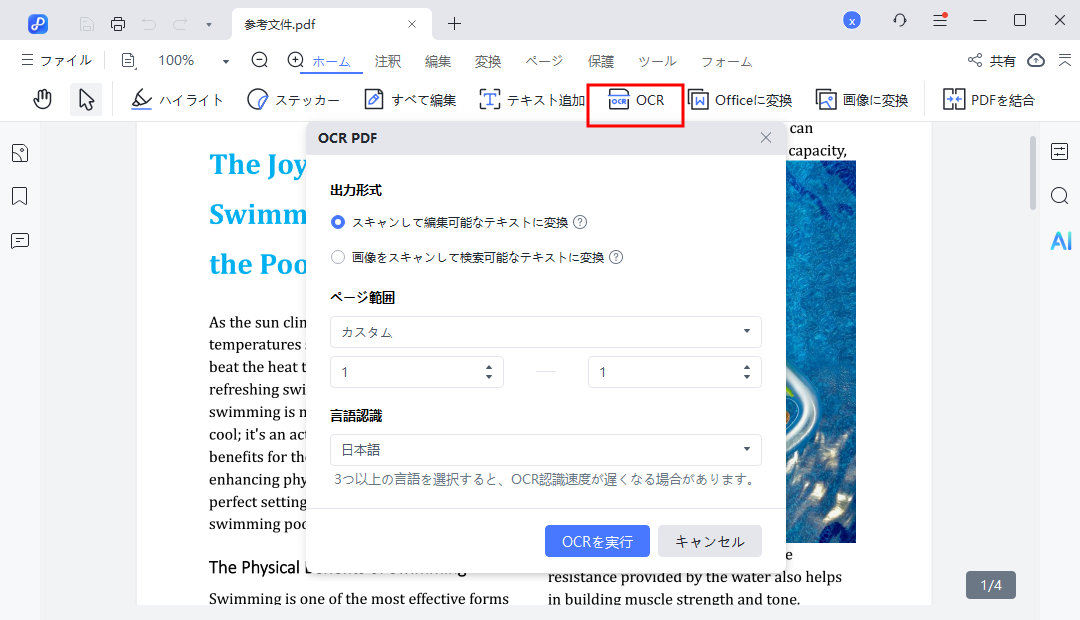Open the thumbnails panel in left sidebar
This screenshot has width=1080, height=620.
(20, 153)
